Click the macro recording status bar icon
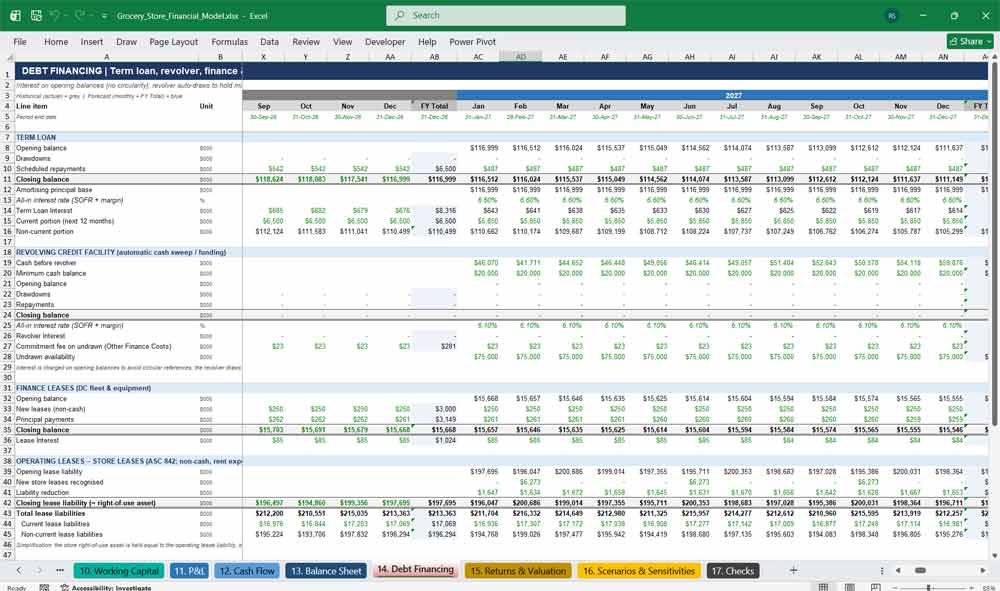This screenshot has height=591, width=1000. (44, 587)
